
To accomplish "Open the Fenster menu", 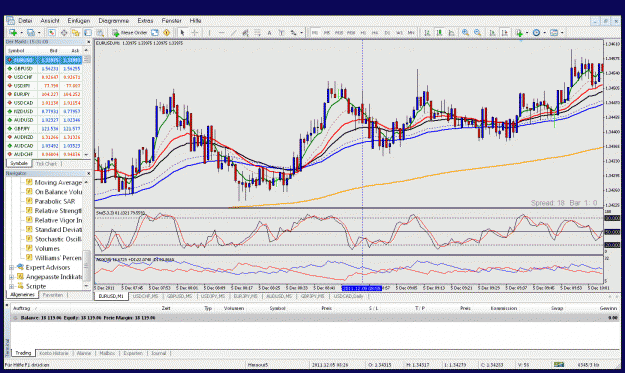I will (x=171, y=21).
